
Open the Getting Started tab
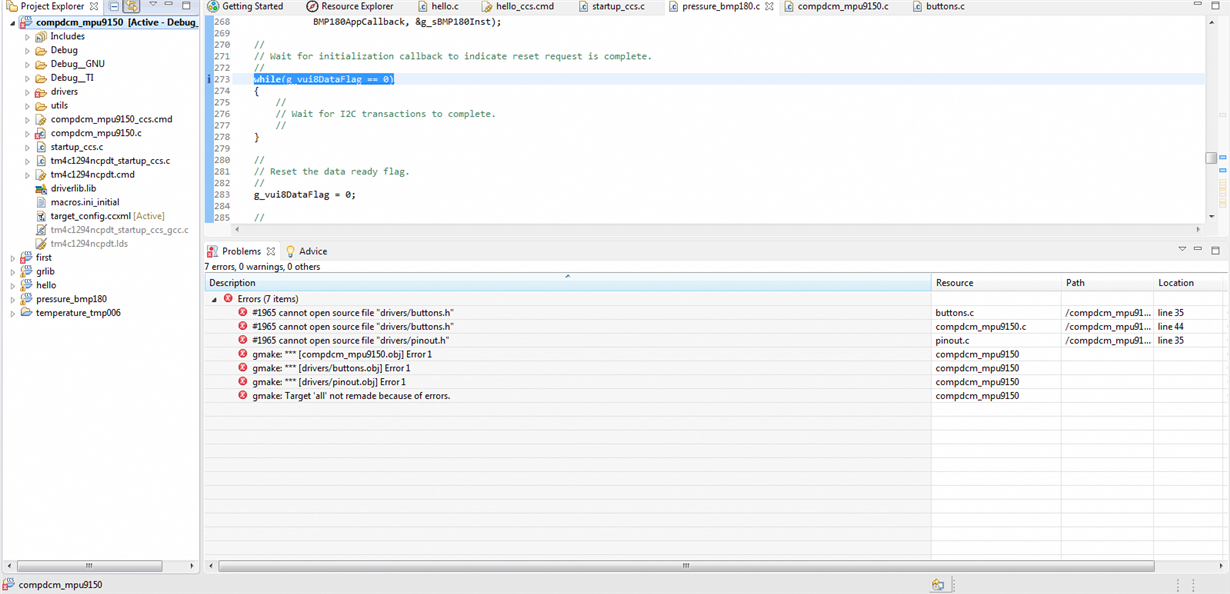(x=245, y=6)
